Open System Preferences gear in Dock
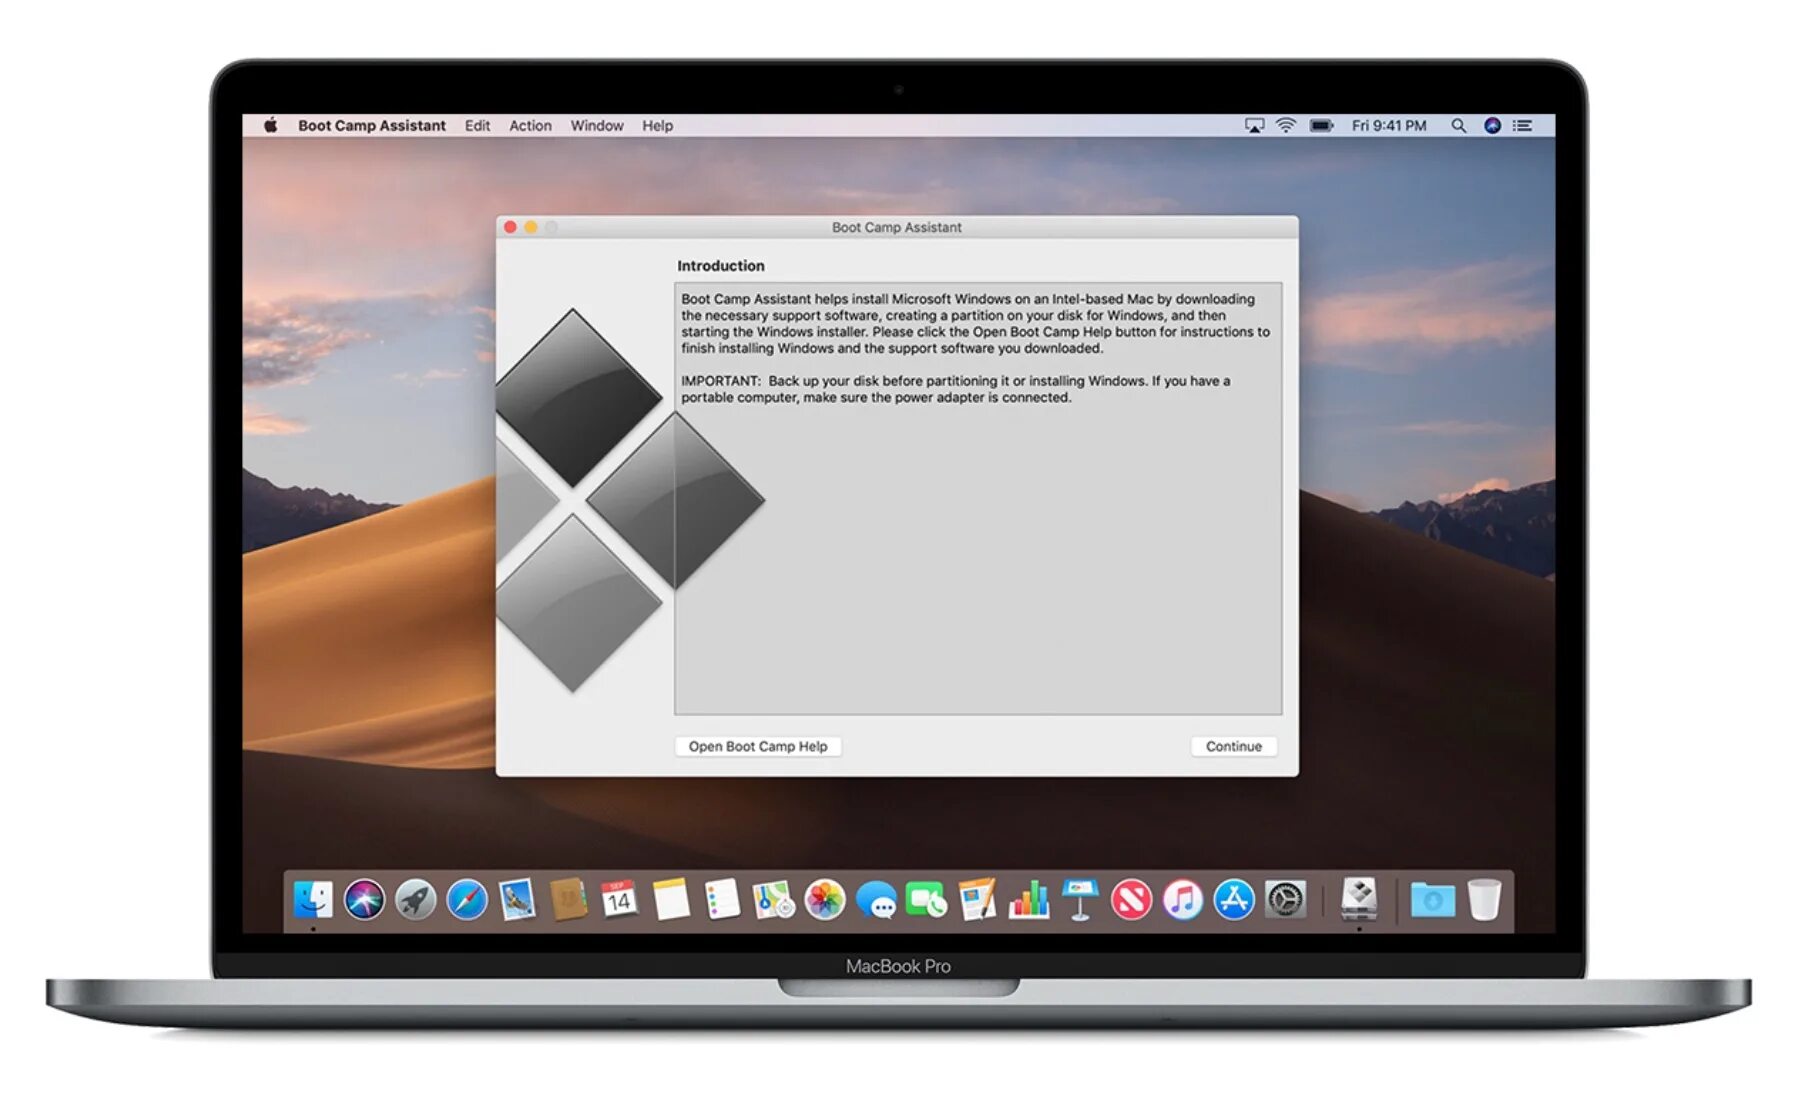 1285,900
